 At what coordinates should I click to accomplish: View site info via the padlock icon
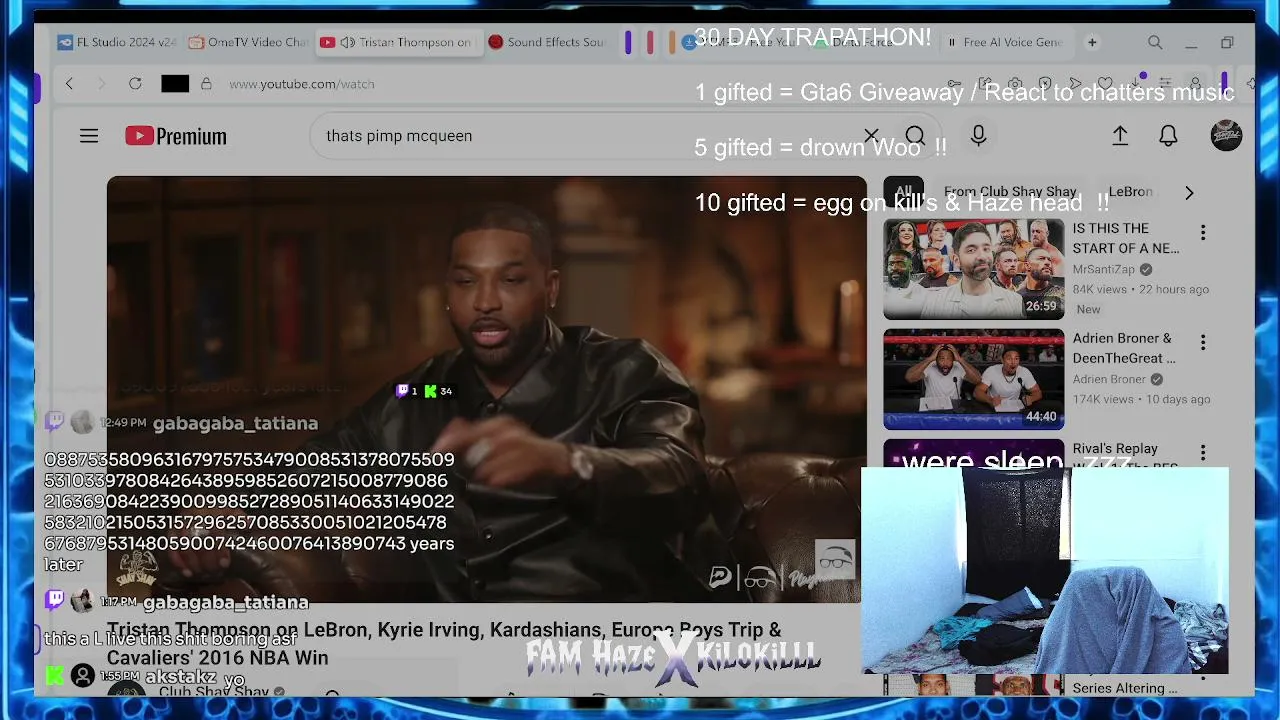pyautogui.click(x=206, y=84)
